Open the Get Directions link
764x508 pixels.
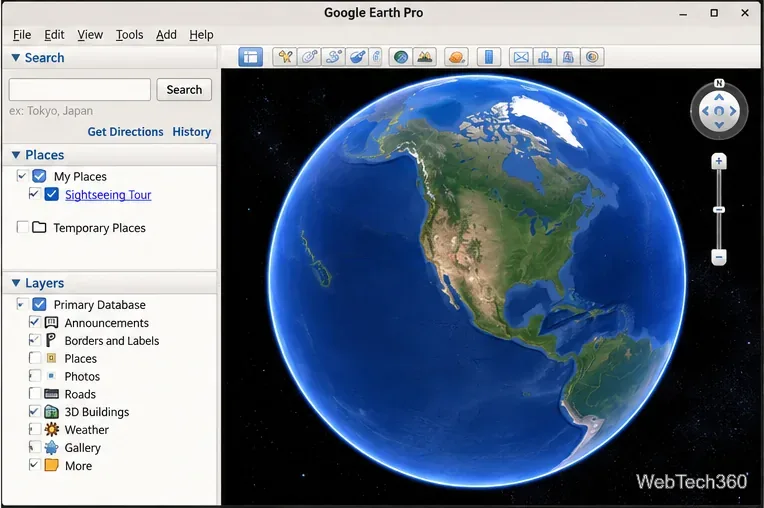pyautogui.click(x=125, y=132)
